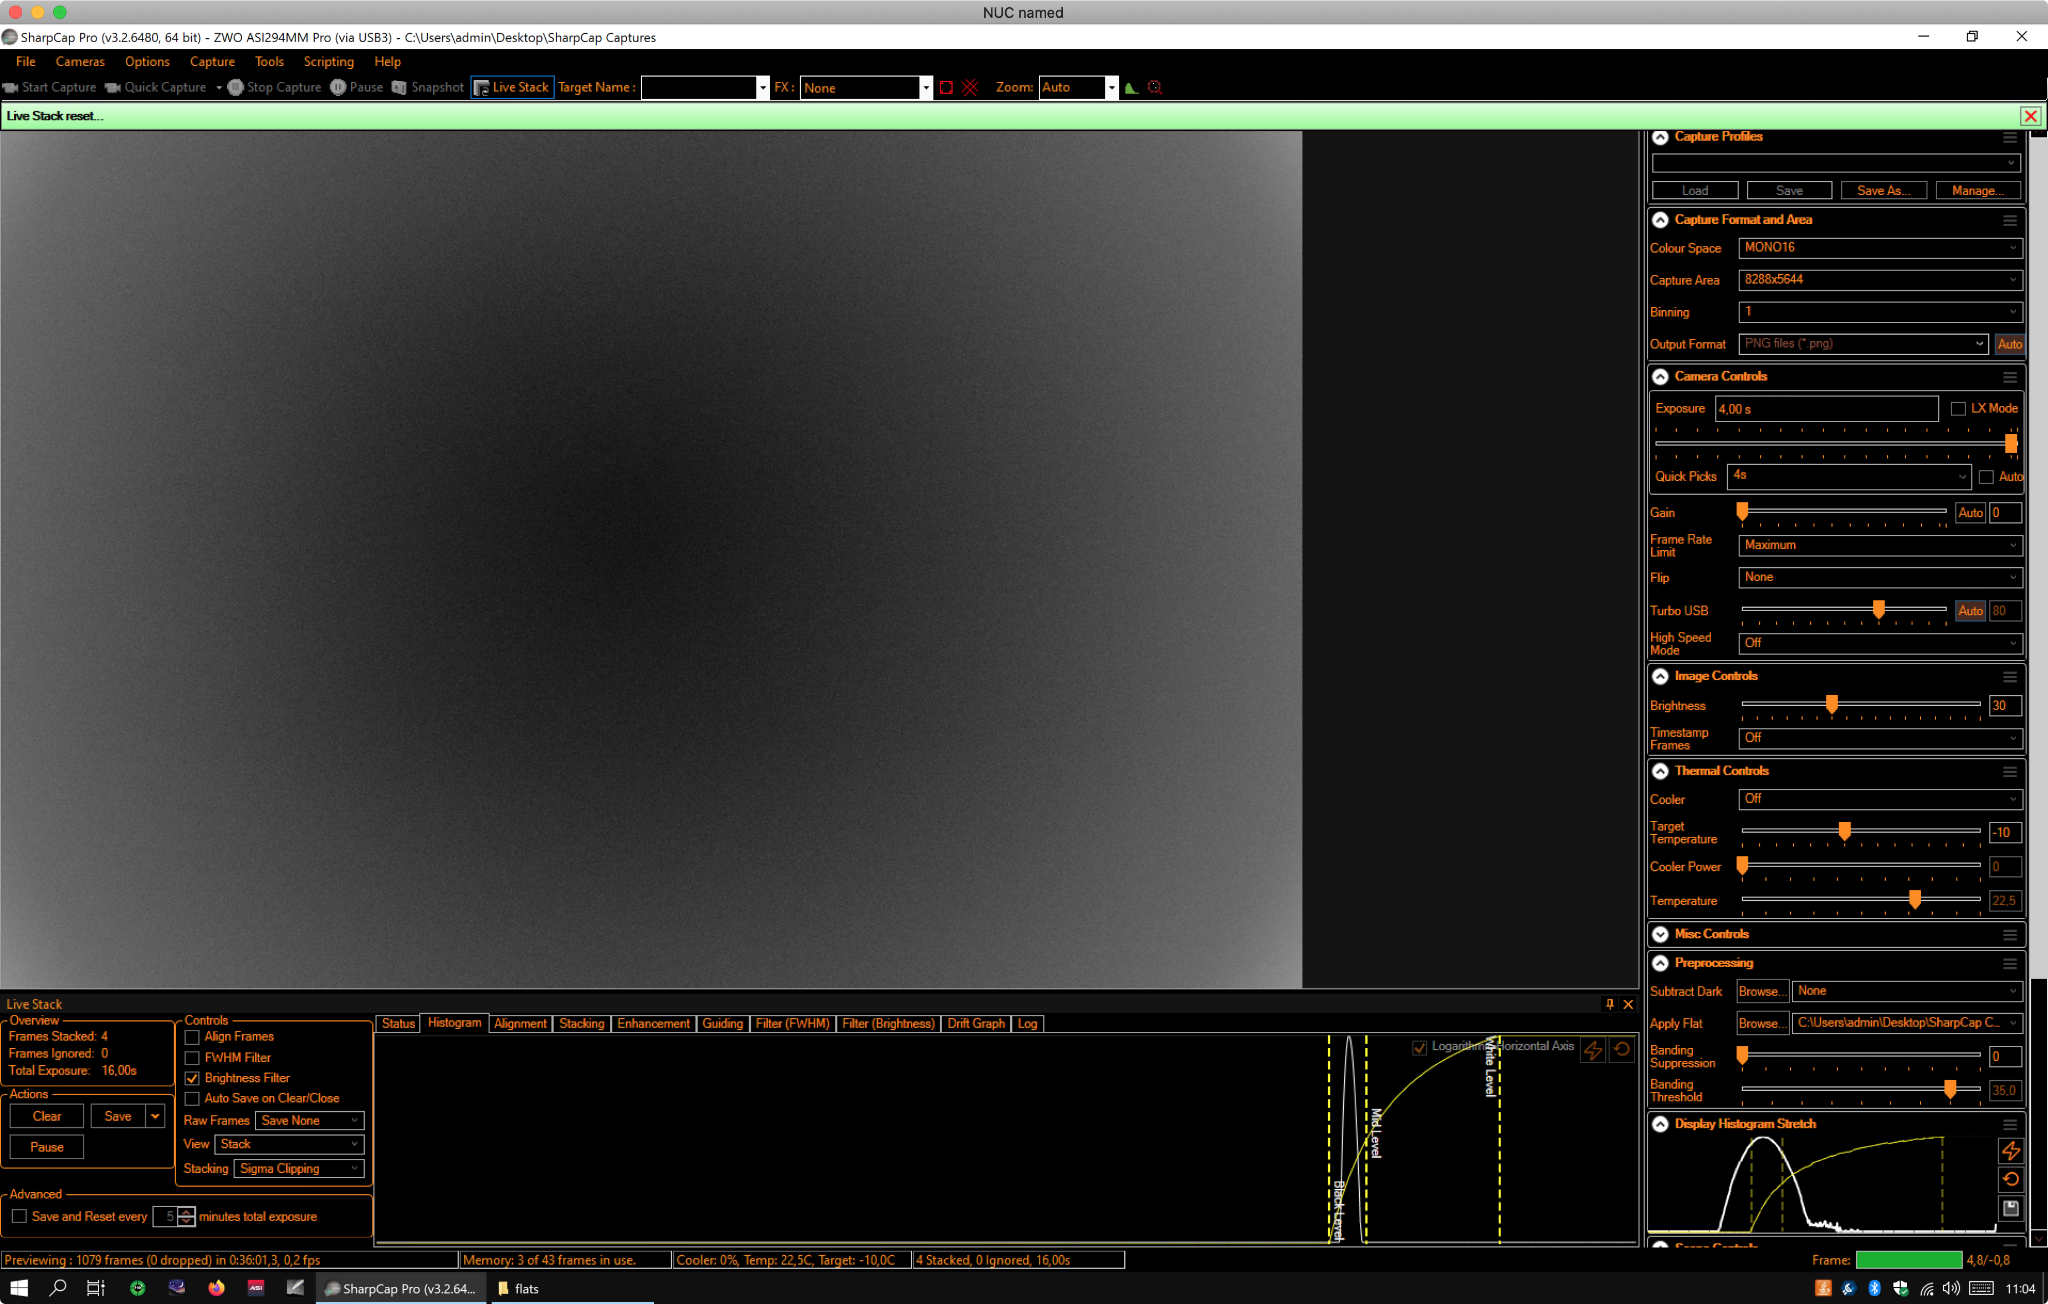Open the File menu
The width and height of the screenshot is (2048, 1304).
click(x=26, y=62)
